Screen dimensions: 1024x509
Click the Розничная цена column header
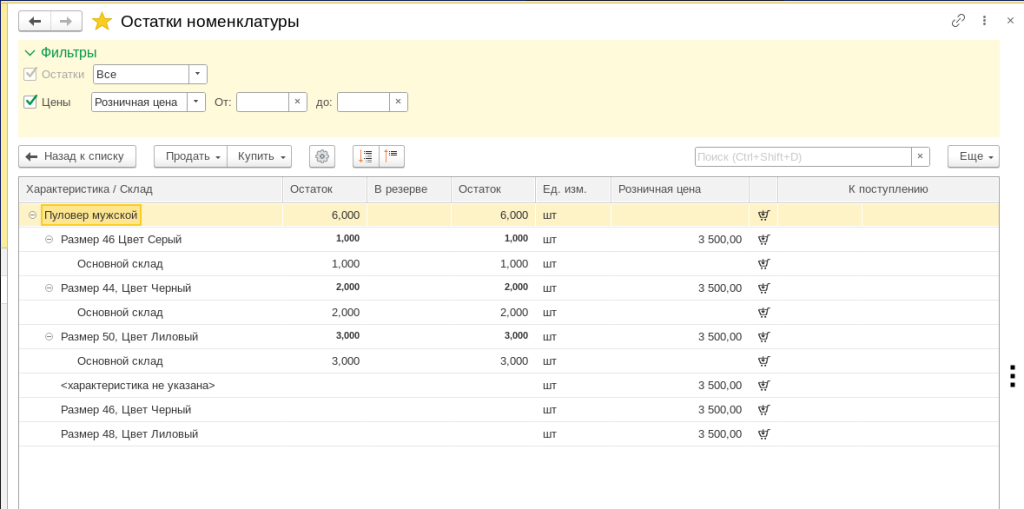tap(680, 189)
